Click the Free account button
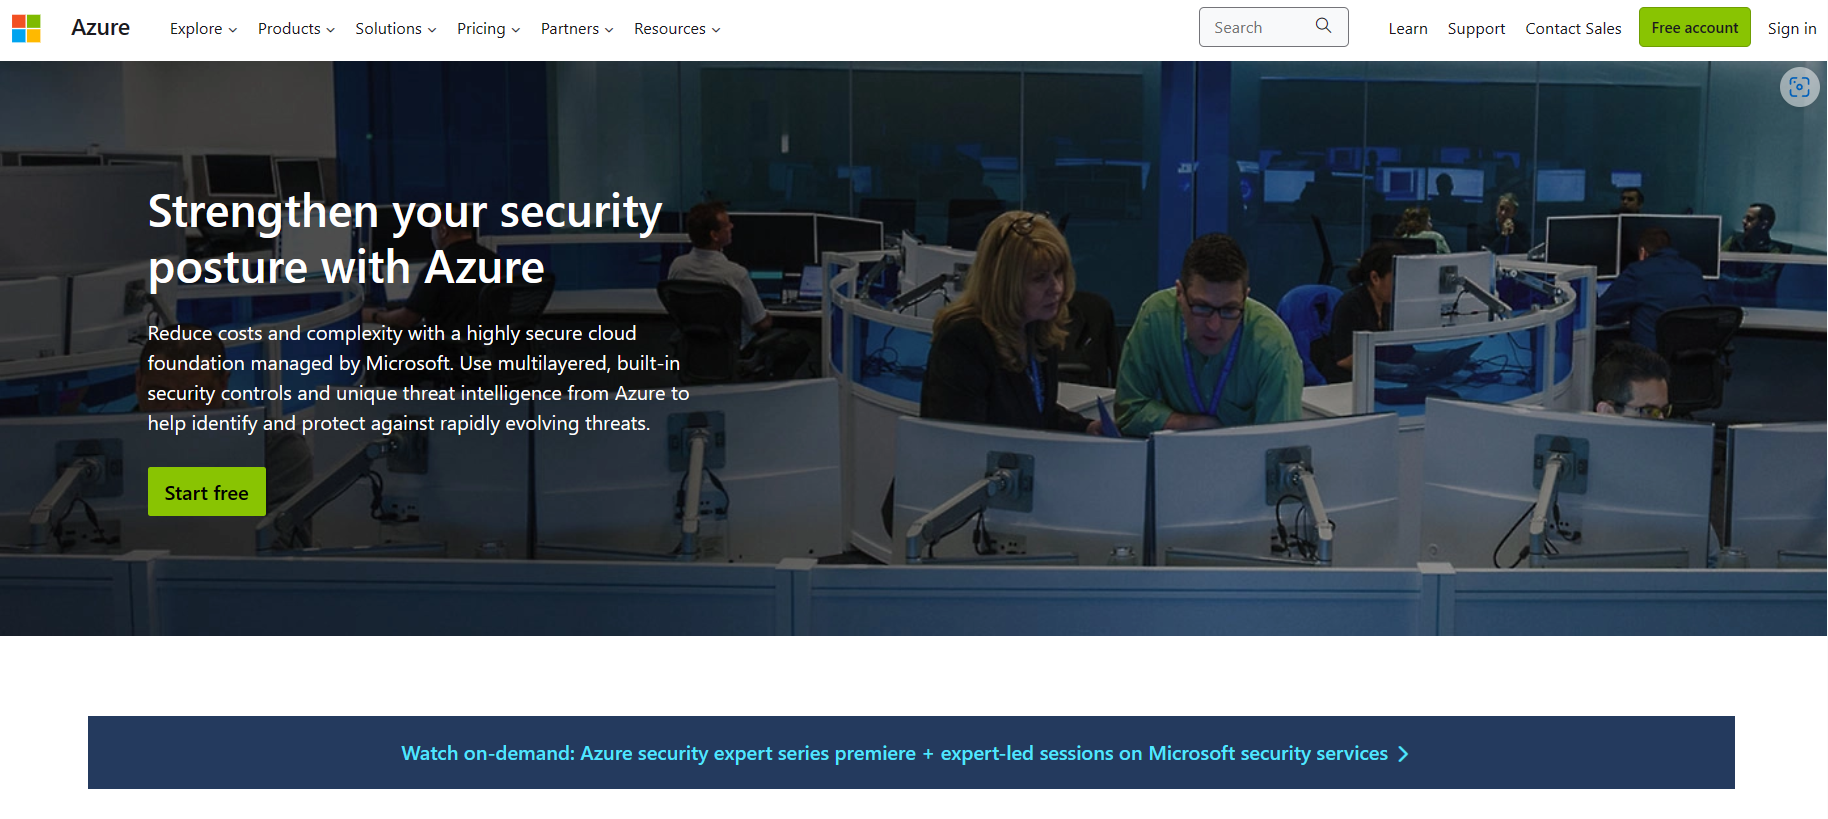Image resolution: width=1828 pixels, height=819 pixels. click(x=1694, y=27)
